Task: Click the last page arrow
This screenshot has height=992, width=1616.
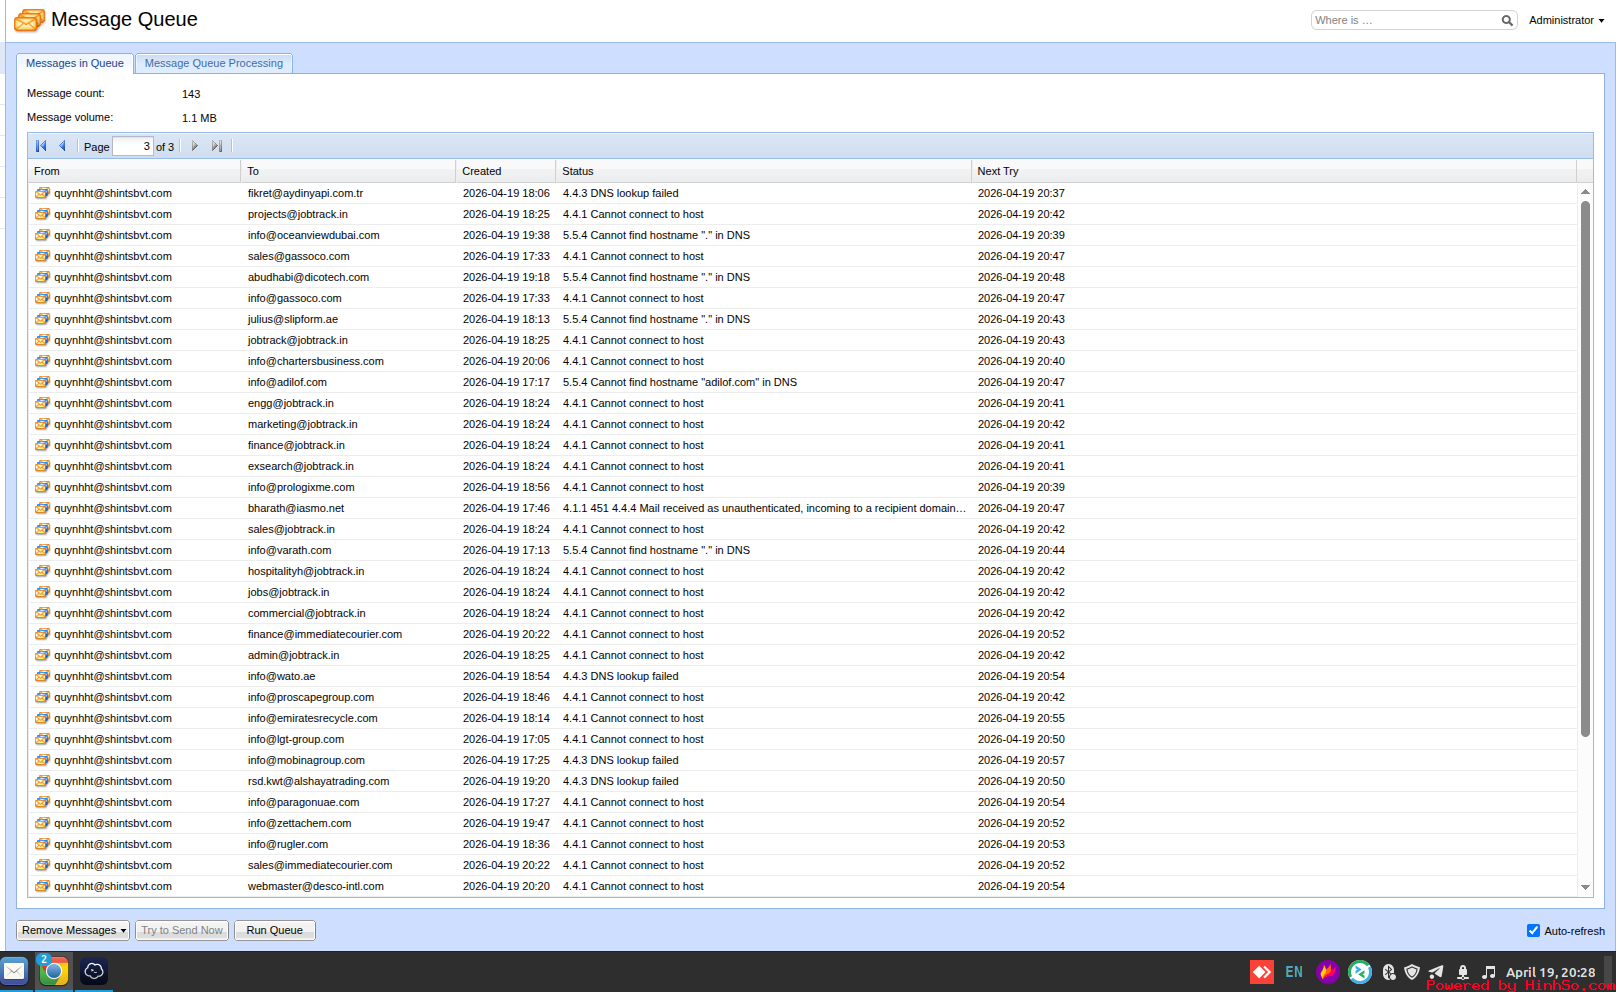Action: point(216,146)
